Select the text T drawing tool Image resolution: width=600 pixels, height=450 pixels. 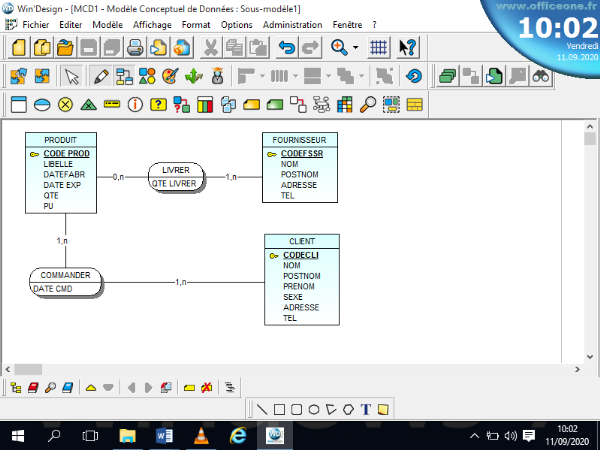coord(366,408)
